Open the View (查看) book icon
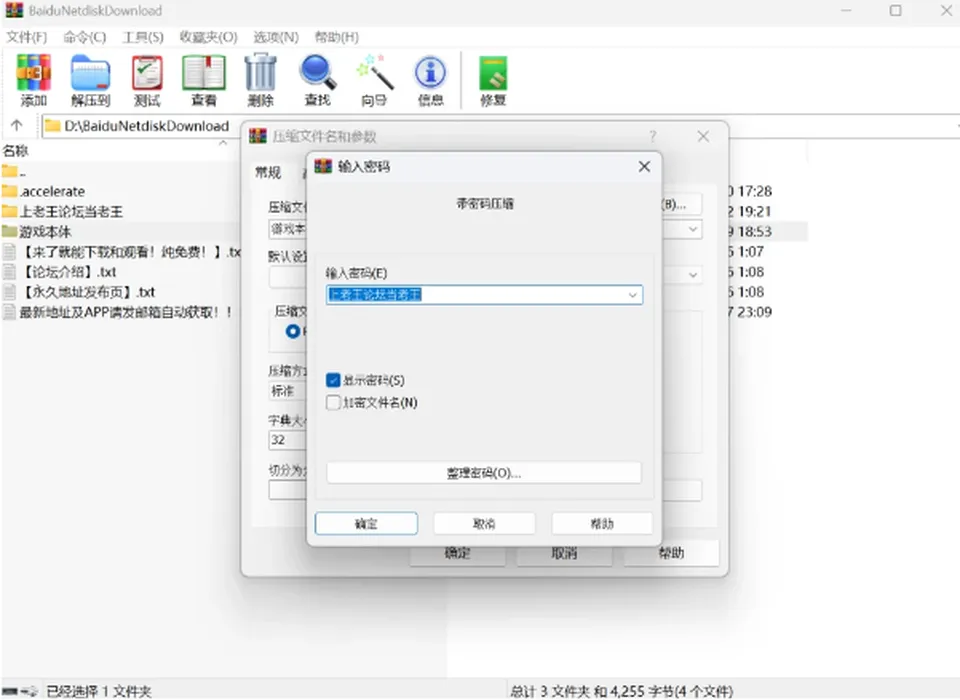Viewport: 960px width, 700px height. [204, 73]
